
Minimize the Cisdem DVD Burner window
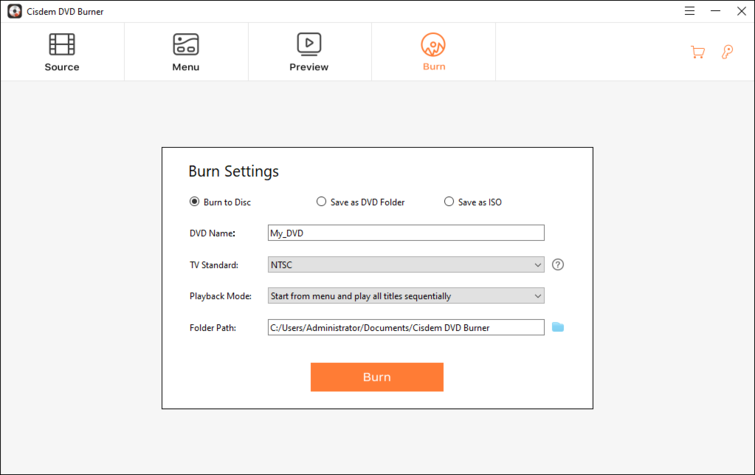coord(716,11)
